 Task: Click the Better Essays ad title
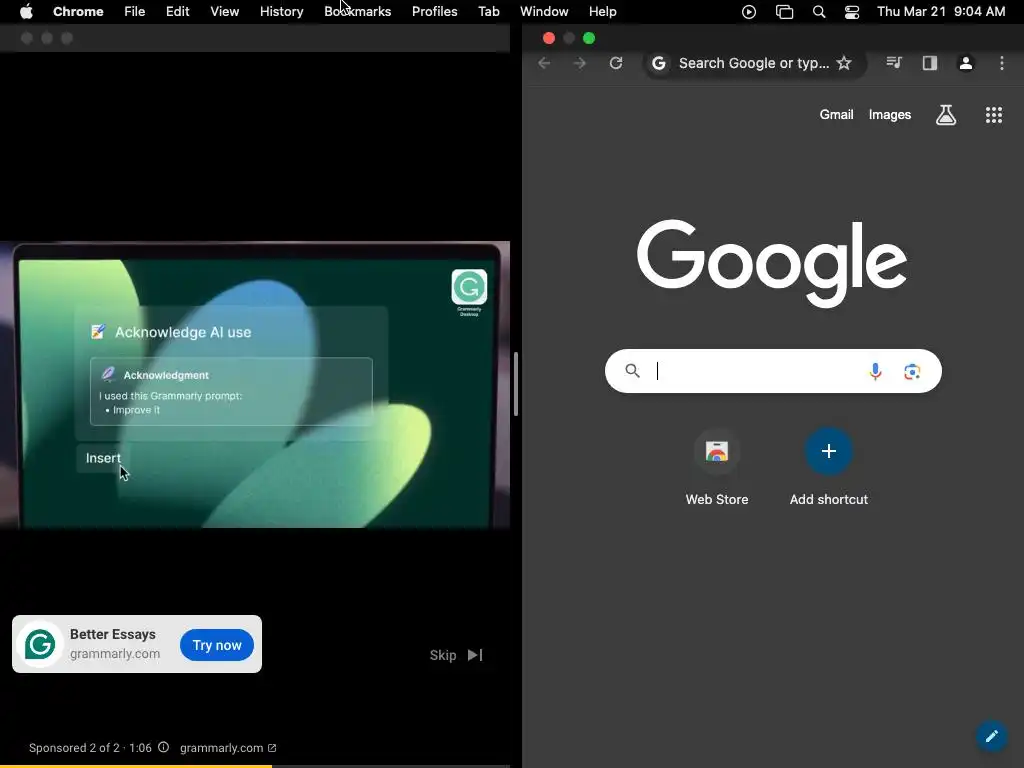pos(113,634)
